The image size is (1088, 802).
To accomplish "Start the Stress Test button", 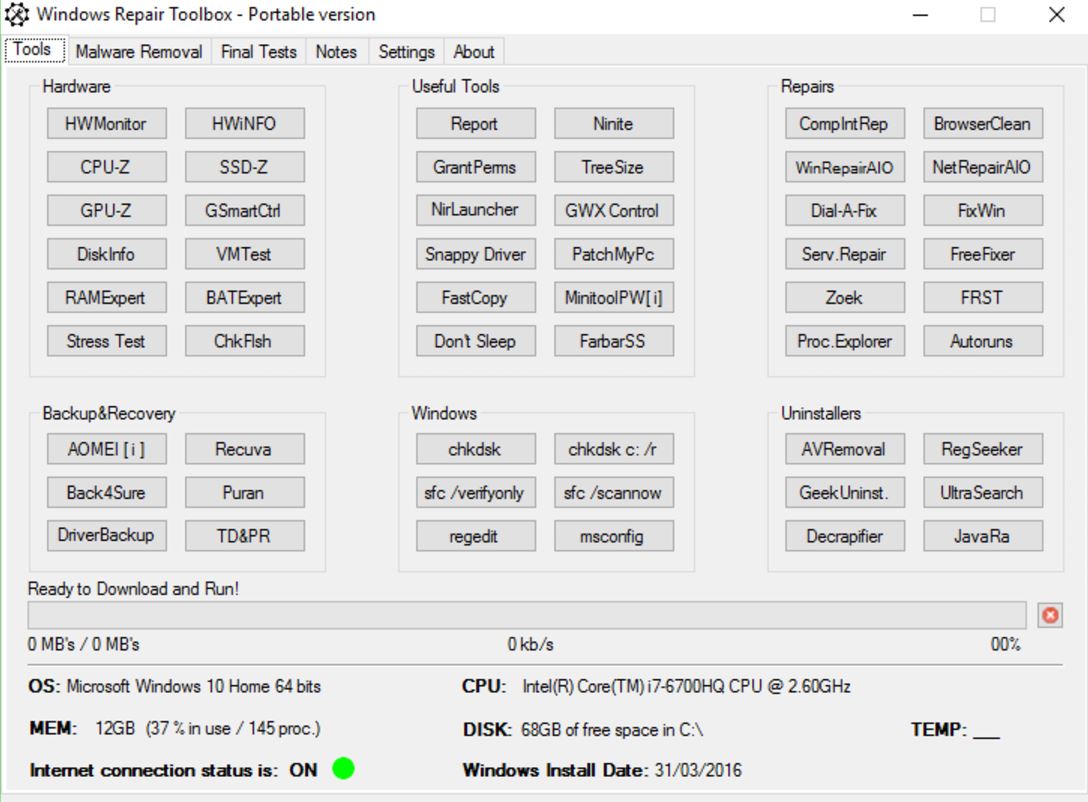I will (x=106, y=341).
